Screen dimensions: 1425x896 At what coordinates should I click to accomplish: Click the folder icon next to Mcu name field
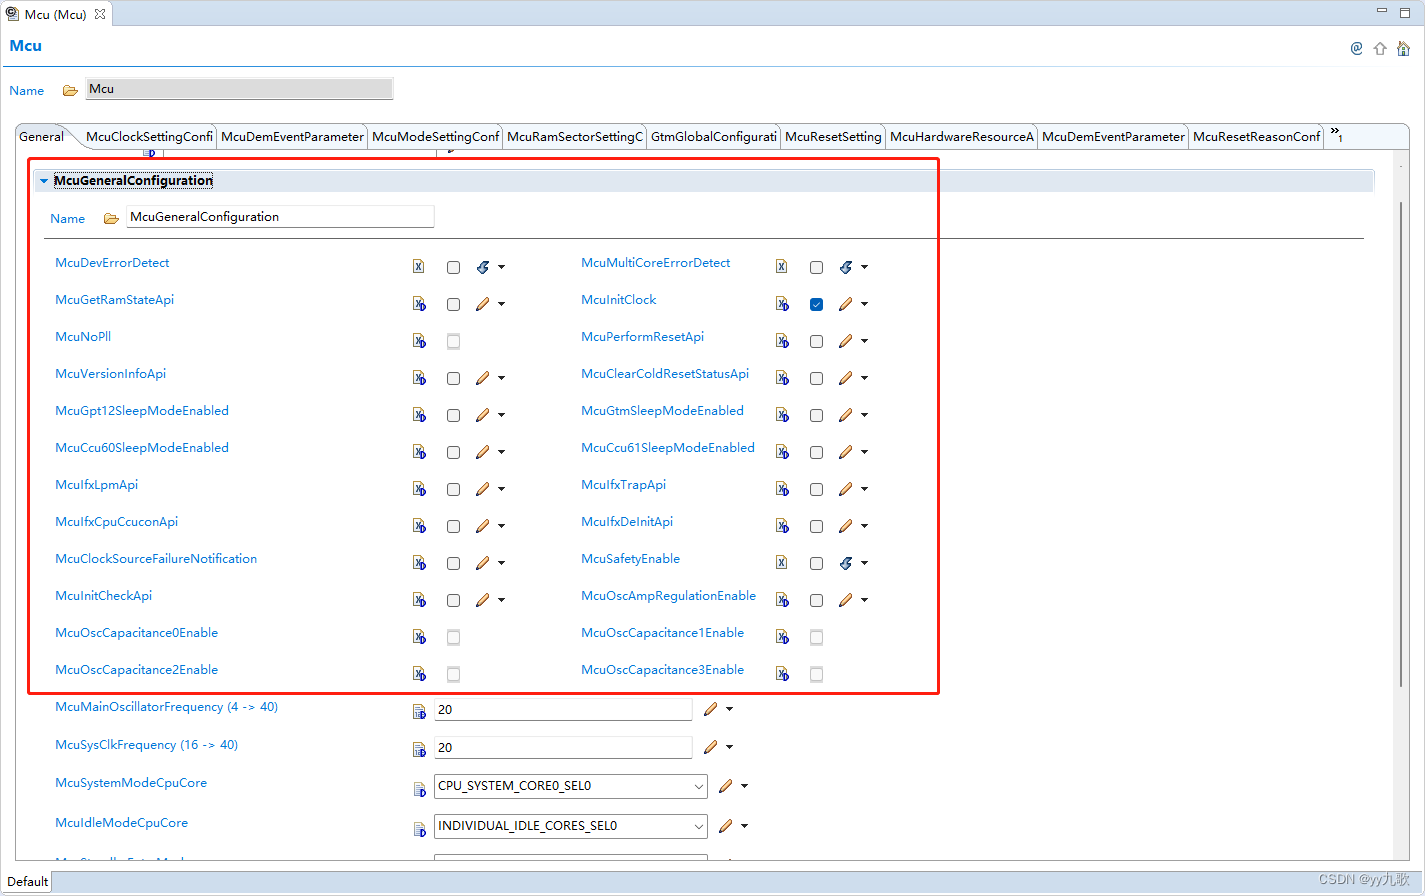click(70, 91)
